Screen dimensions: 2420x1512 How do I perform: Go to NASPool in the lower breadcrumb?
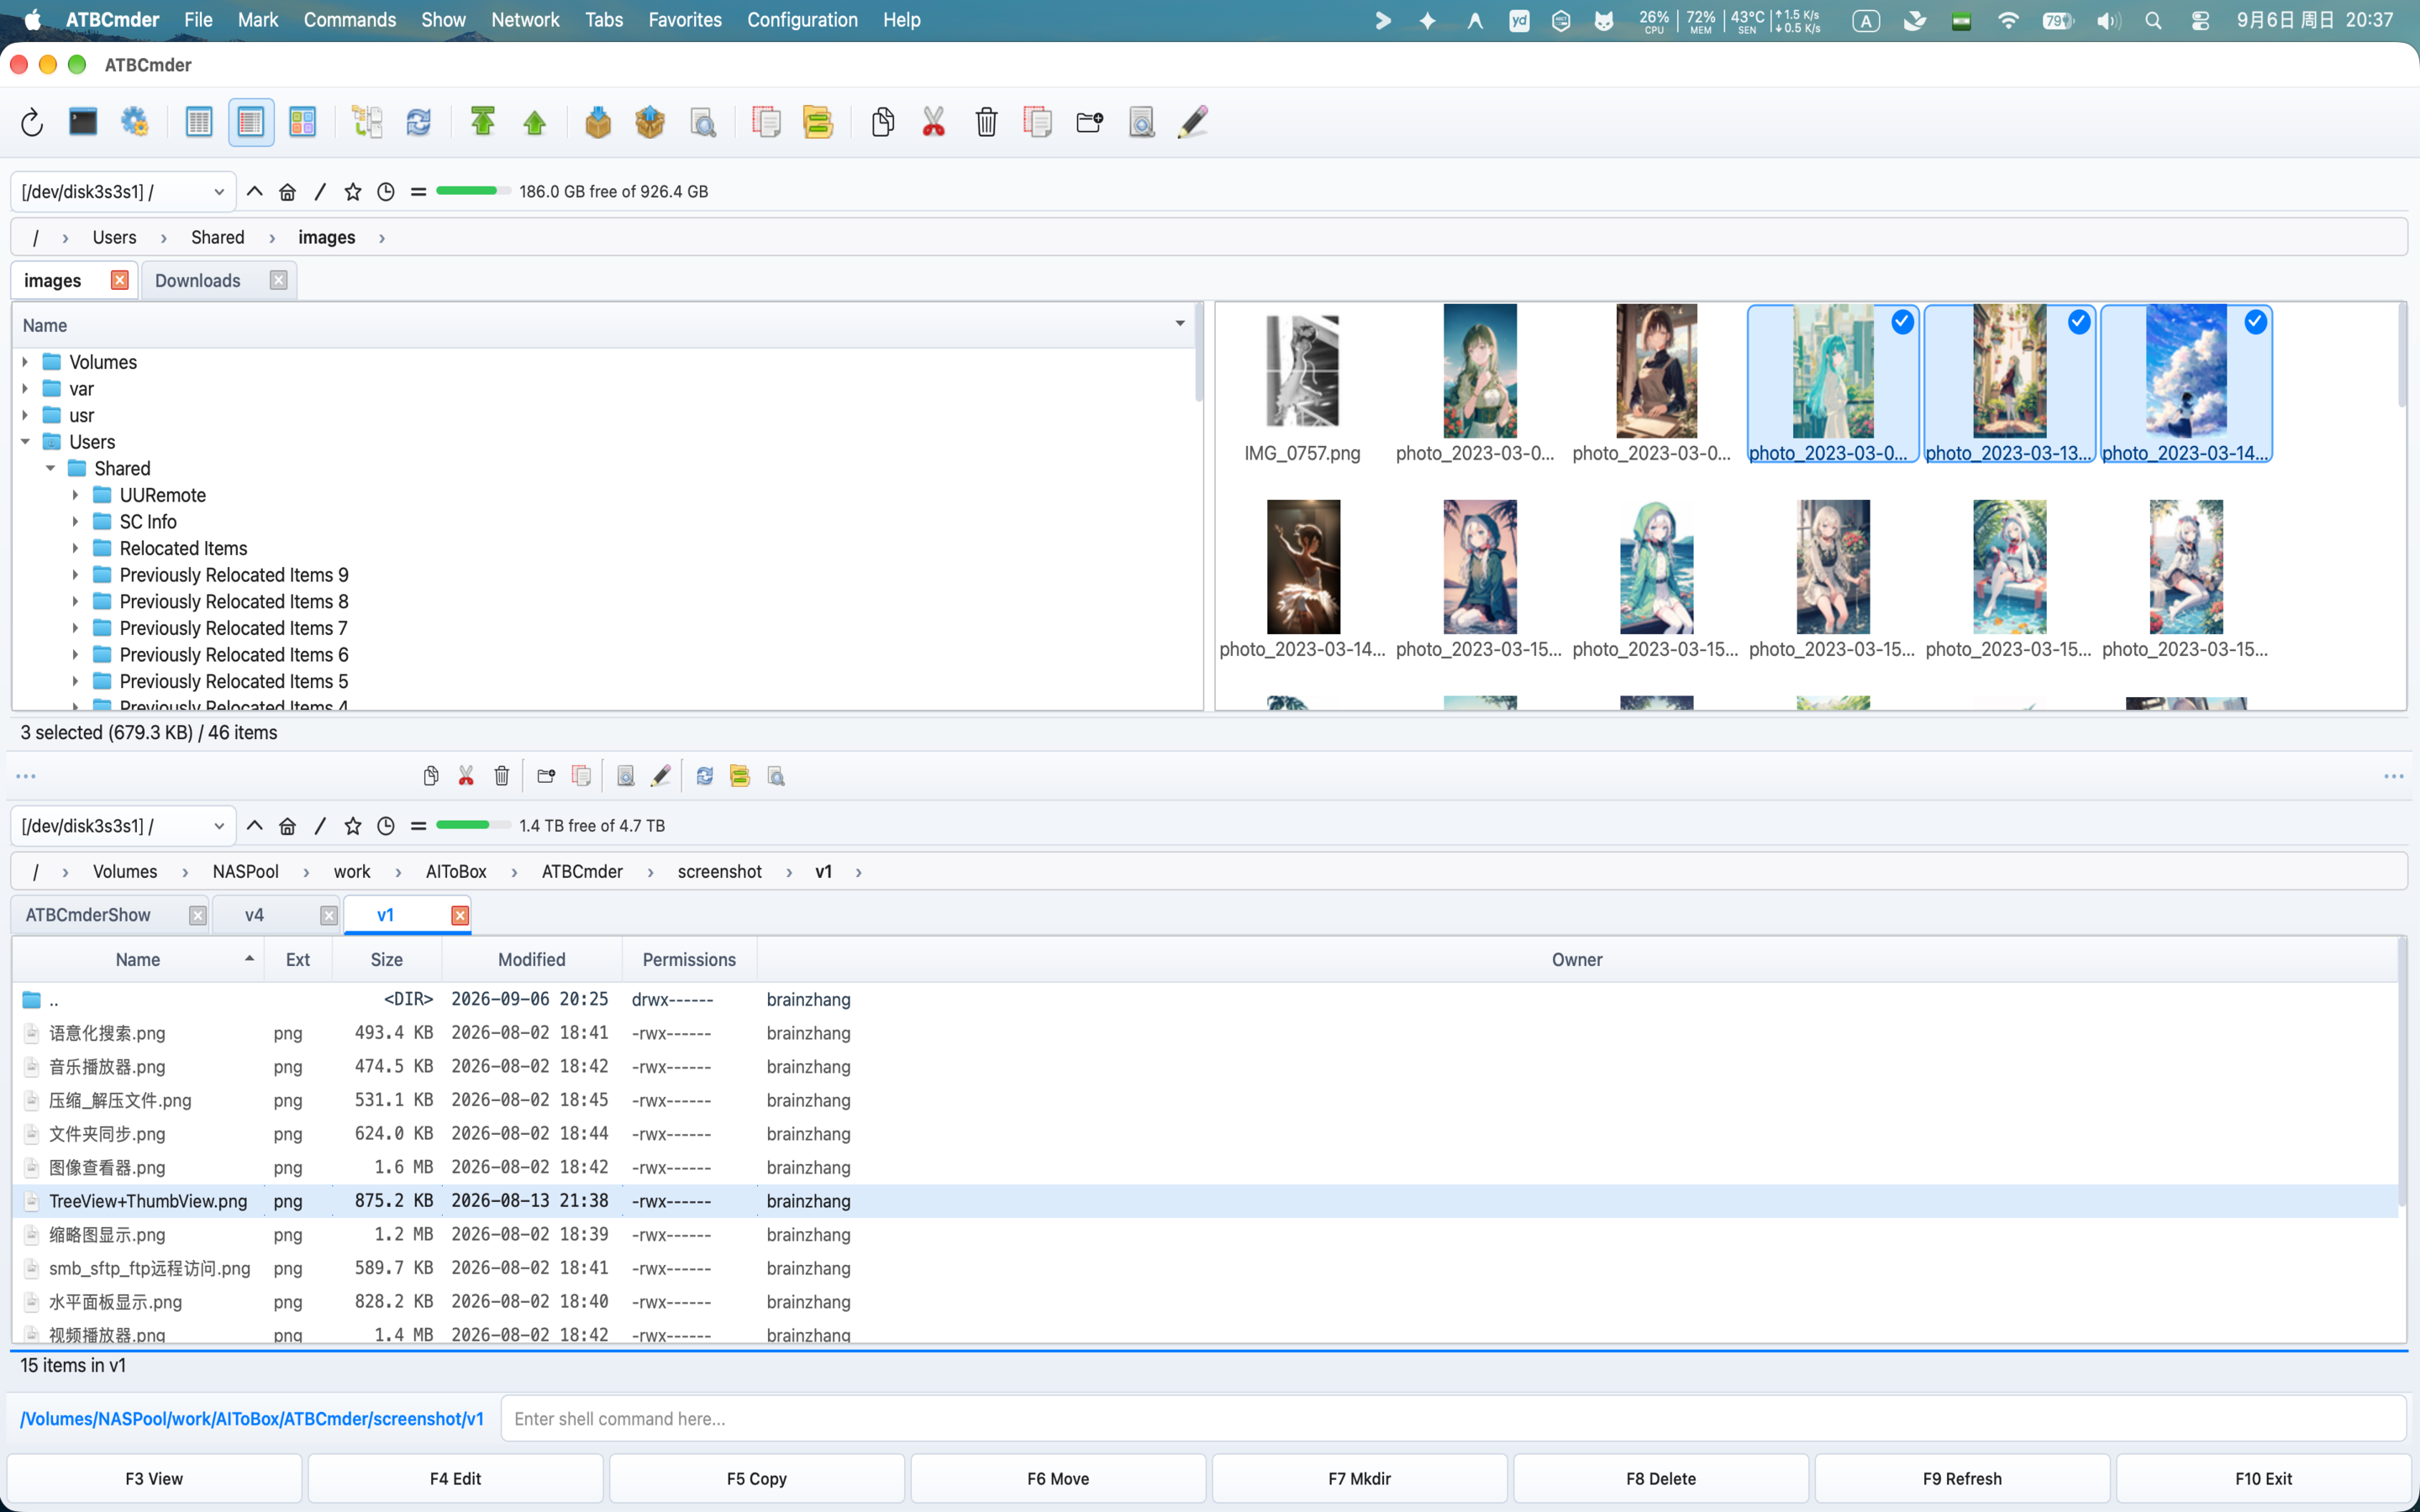click(x=245, y=872)
